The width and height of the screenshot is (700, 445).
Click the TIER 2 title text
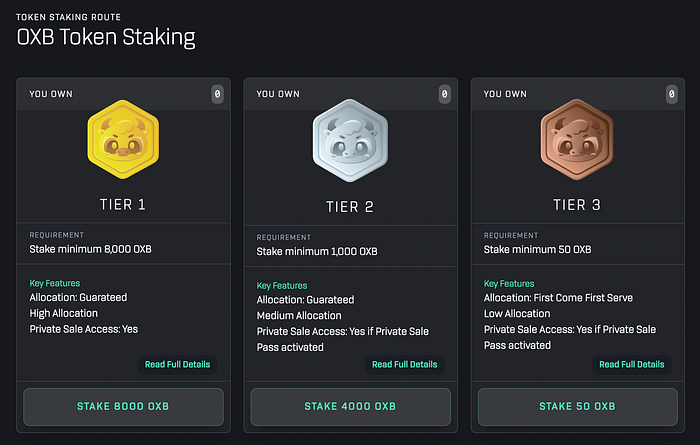350,207
